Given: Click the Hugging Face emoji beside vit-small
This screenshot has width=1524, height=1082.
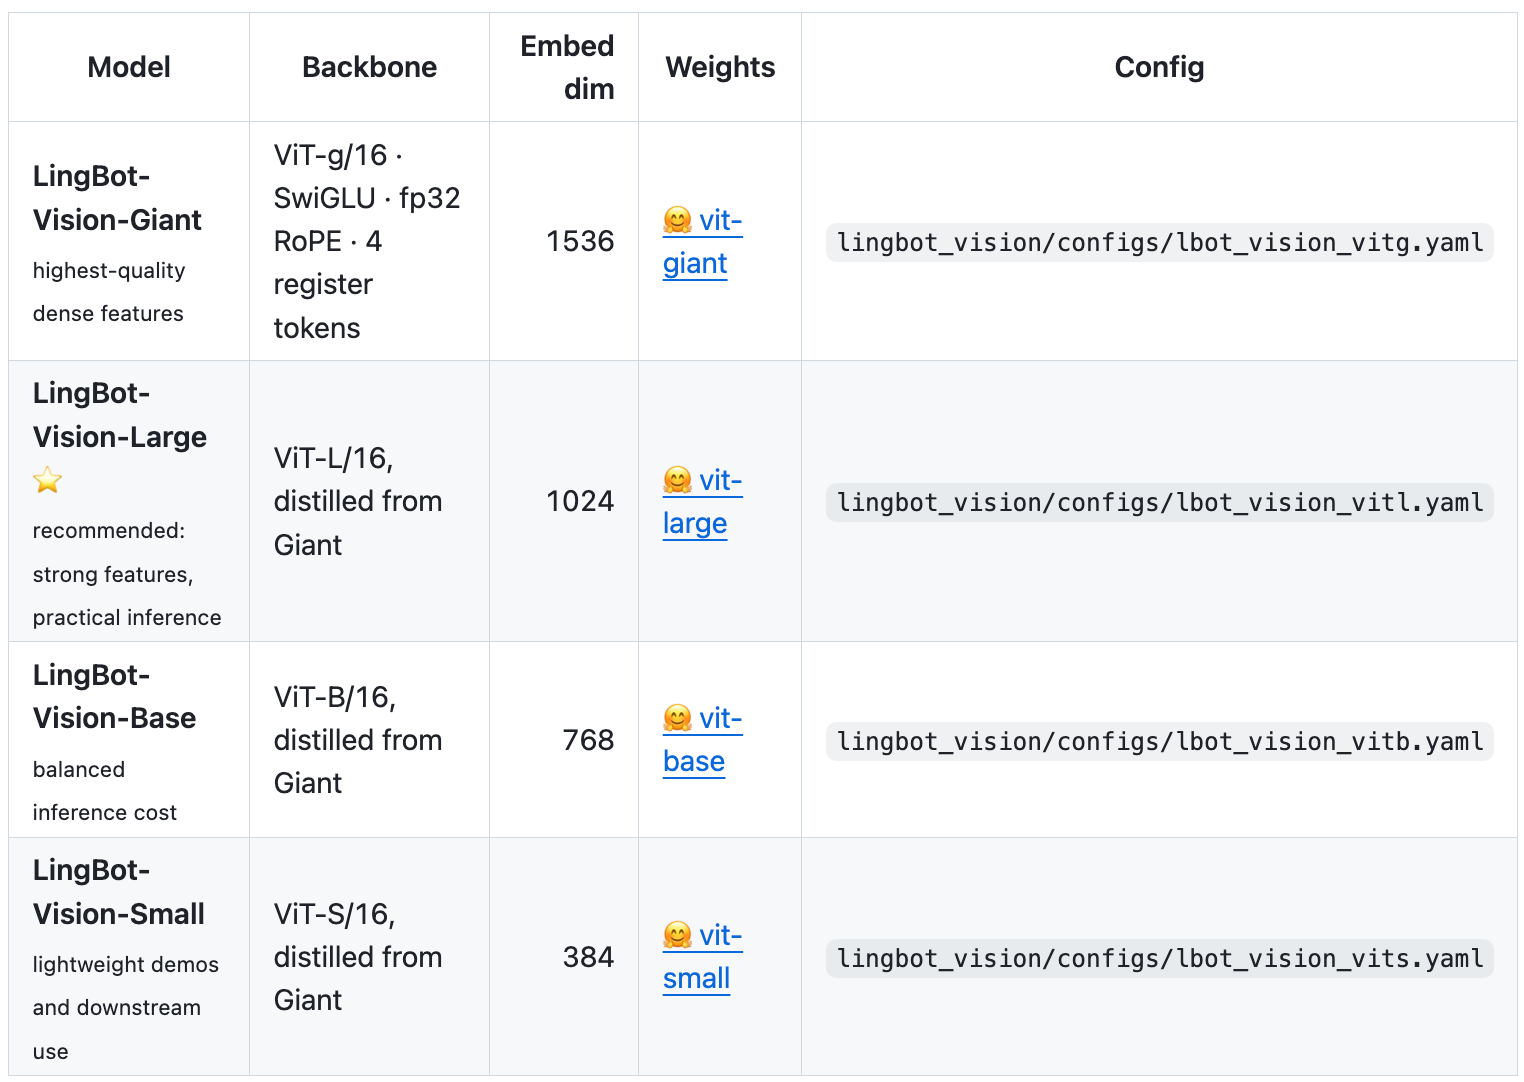Looking at the screenshot, I should pyautogui.click(x=677, y=936).
